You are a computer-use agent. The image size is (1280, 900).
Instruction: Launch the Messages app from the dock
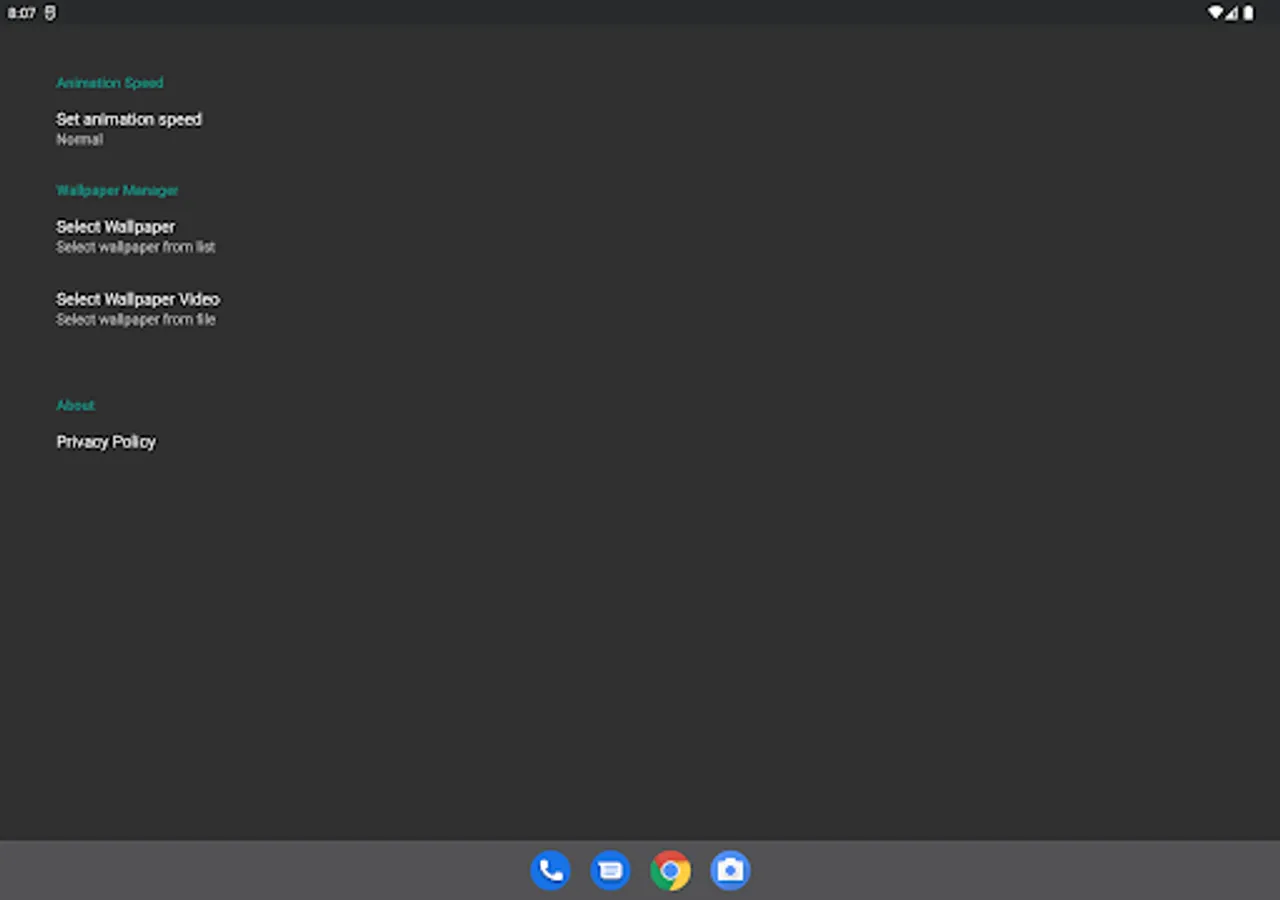610,870
